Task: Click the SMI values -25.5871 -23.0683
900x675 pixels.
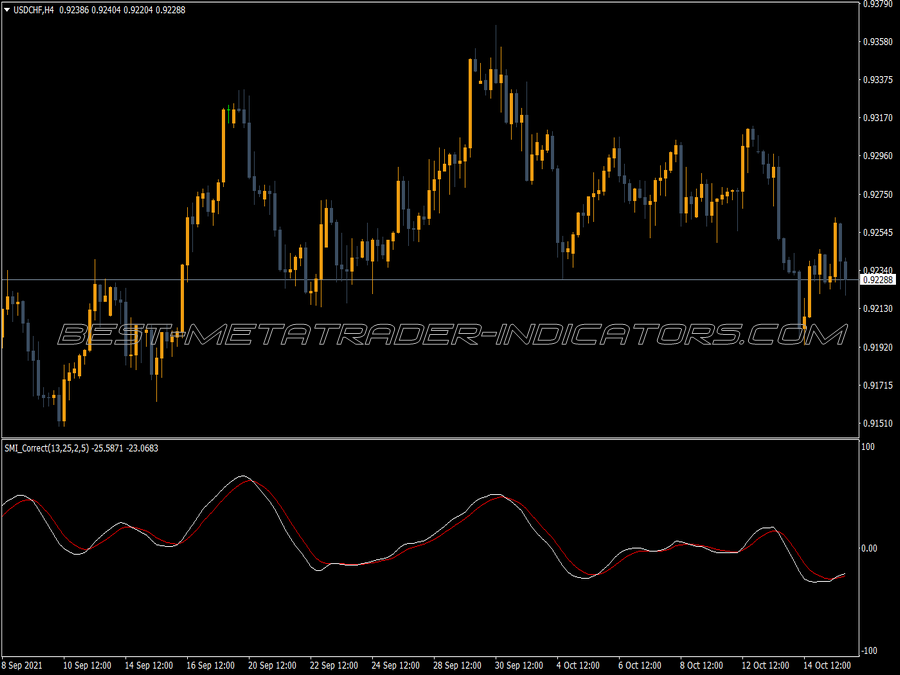Action: 125,448
